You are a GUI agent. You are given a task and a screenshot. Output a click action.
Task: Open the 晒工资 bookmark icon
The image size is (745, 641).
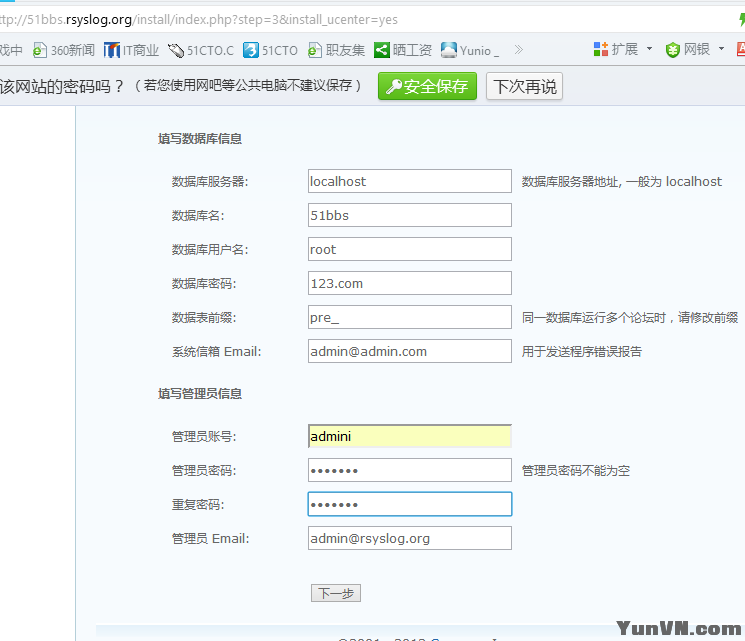tap(382, 50)
